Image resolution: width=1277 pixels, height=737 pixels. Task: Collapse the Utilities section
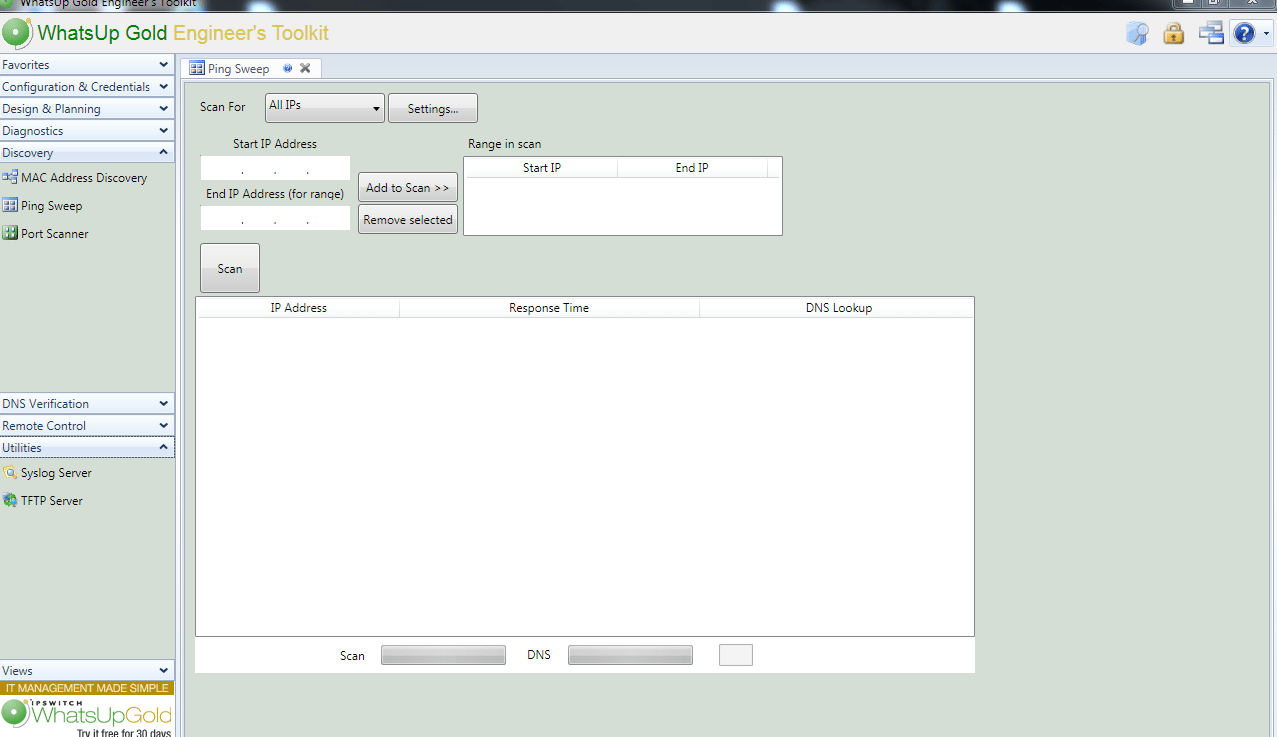click(87, 448)
